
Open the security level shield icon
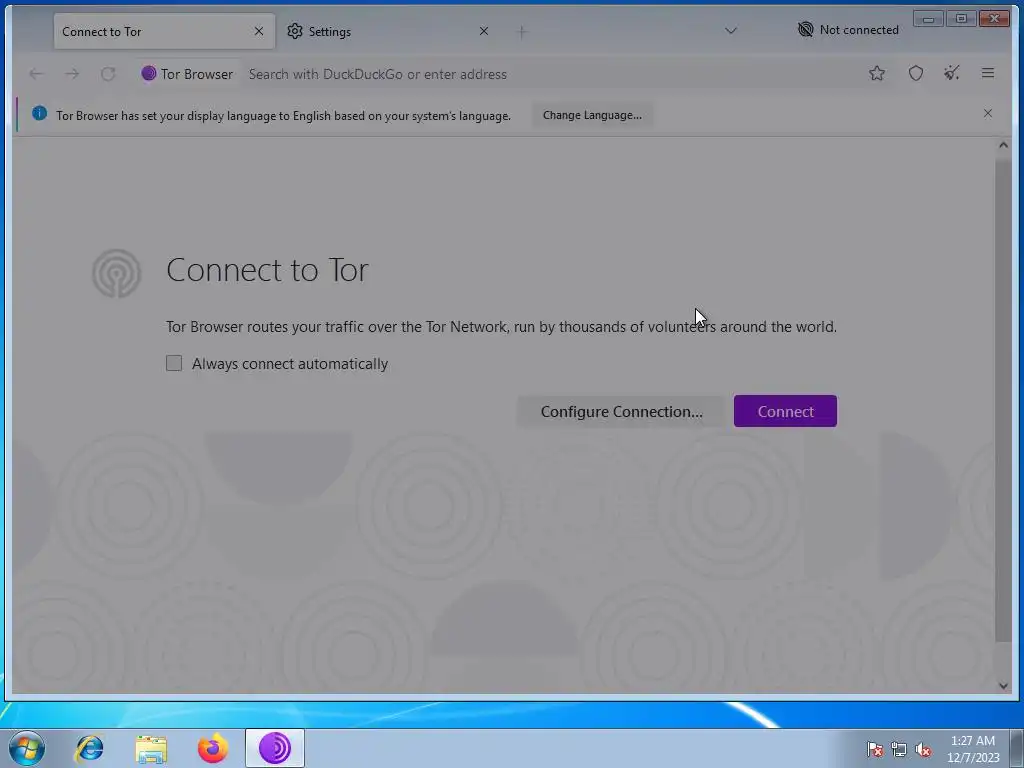coord(916,73)
